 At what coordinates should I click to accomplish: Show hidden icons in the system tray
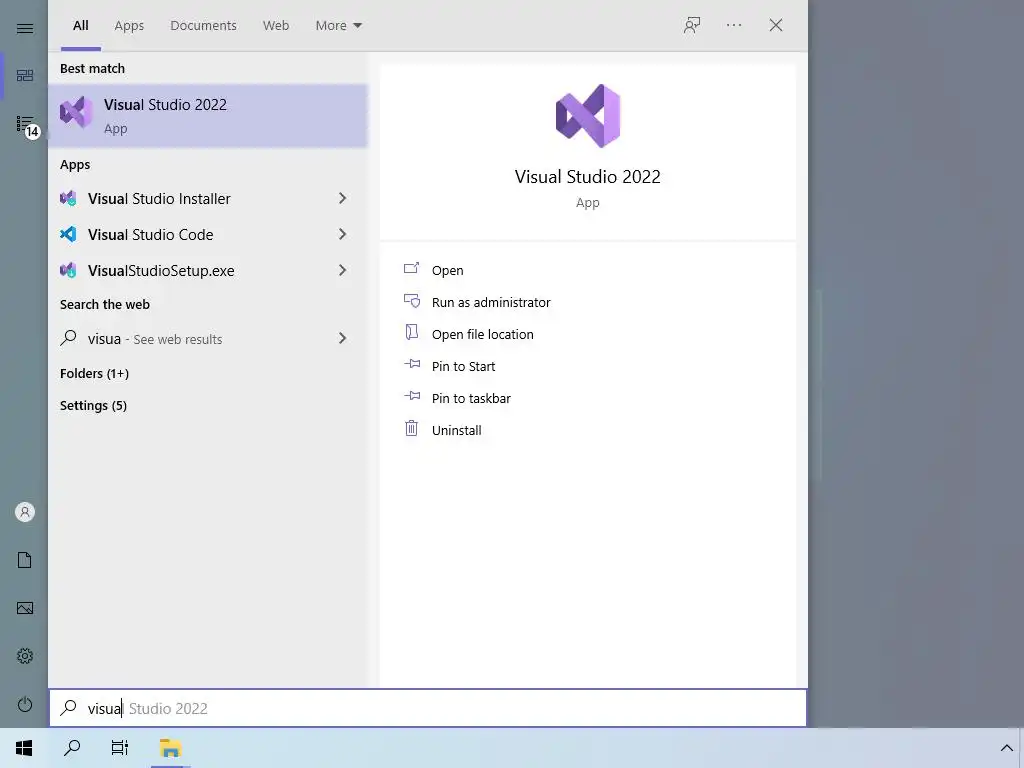(1006, 748)
